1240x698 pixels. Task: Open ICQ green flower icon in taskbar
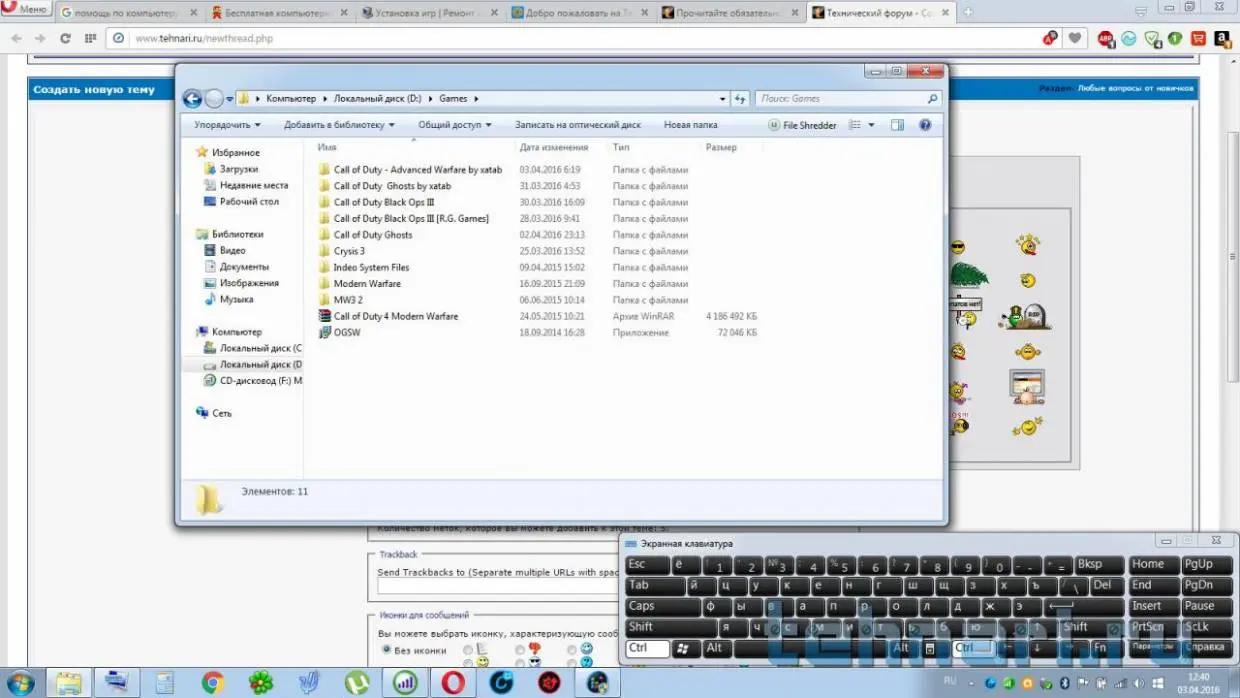[x=260, y=683]
